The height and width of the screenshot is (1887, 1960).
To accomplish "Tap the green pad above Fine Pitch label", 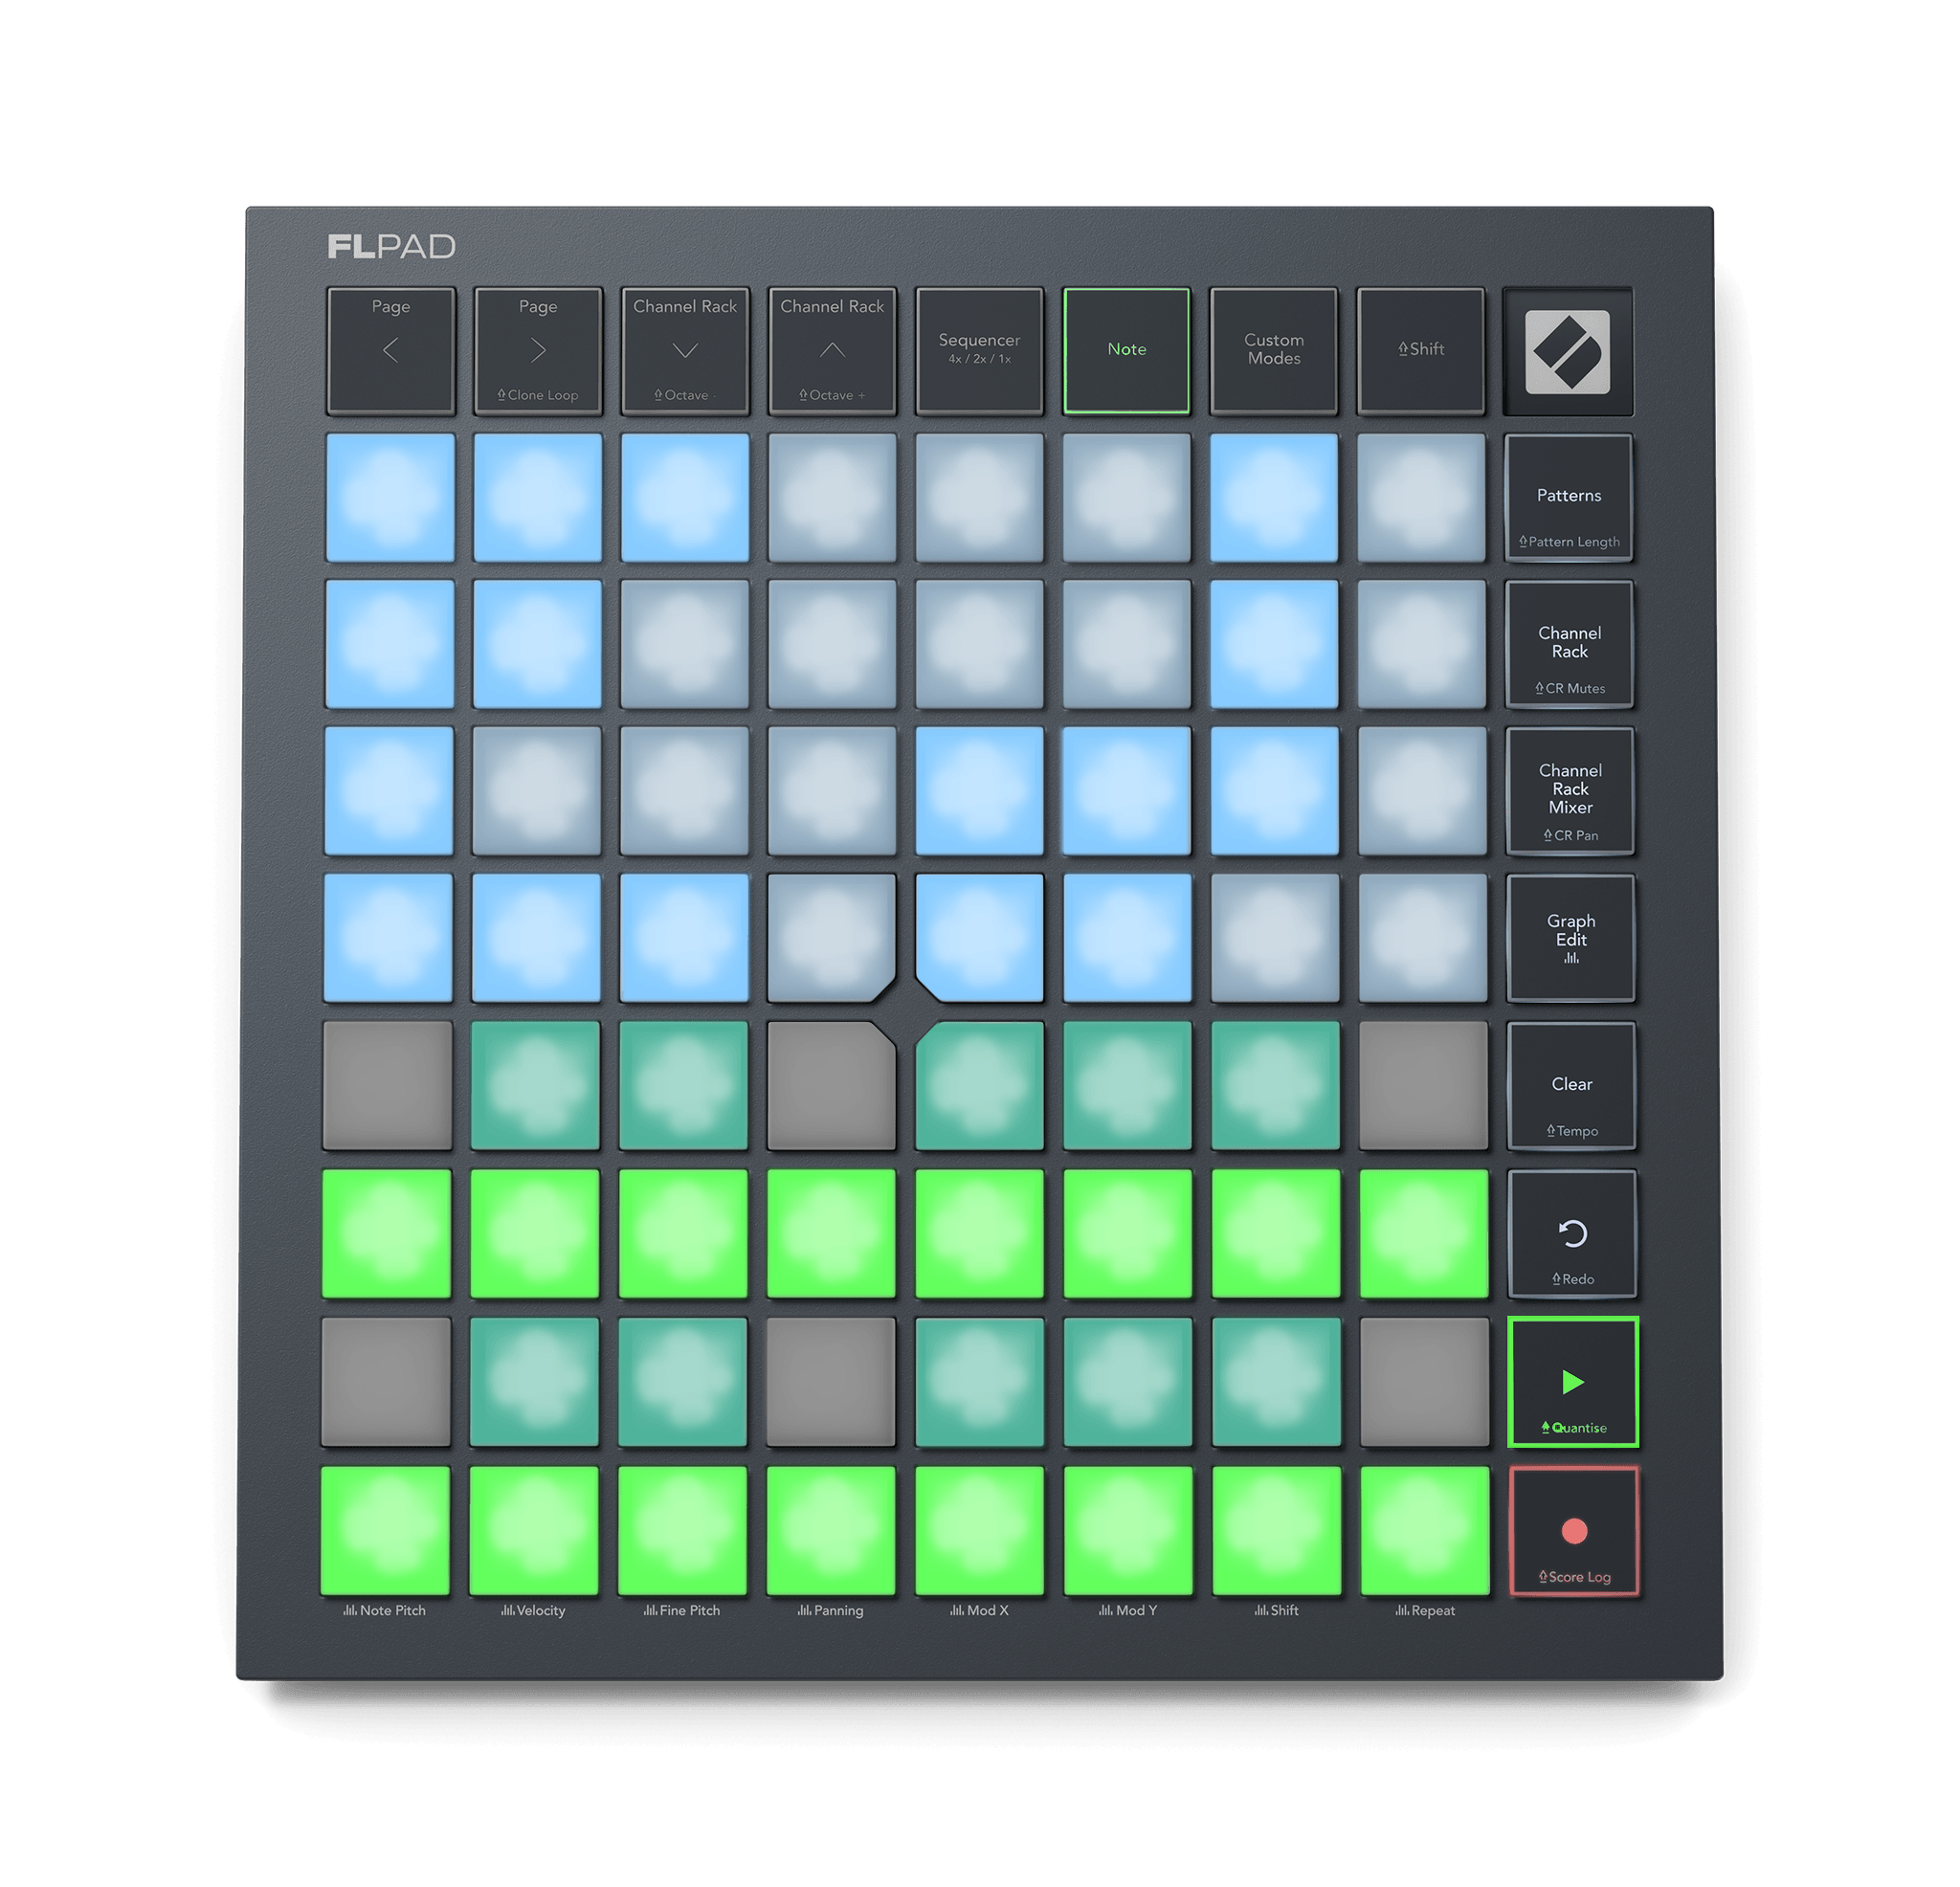I will (682, 1530).
